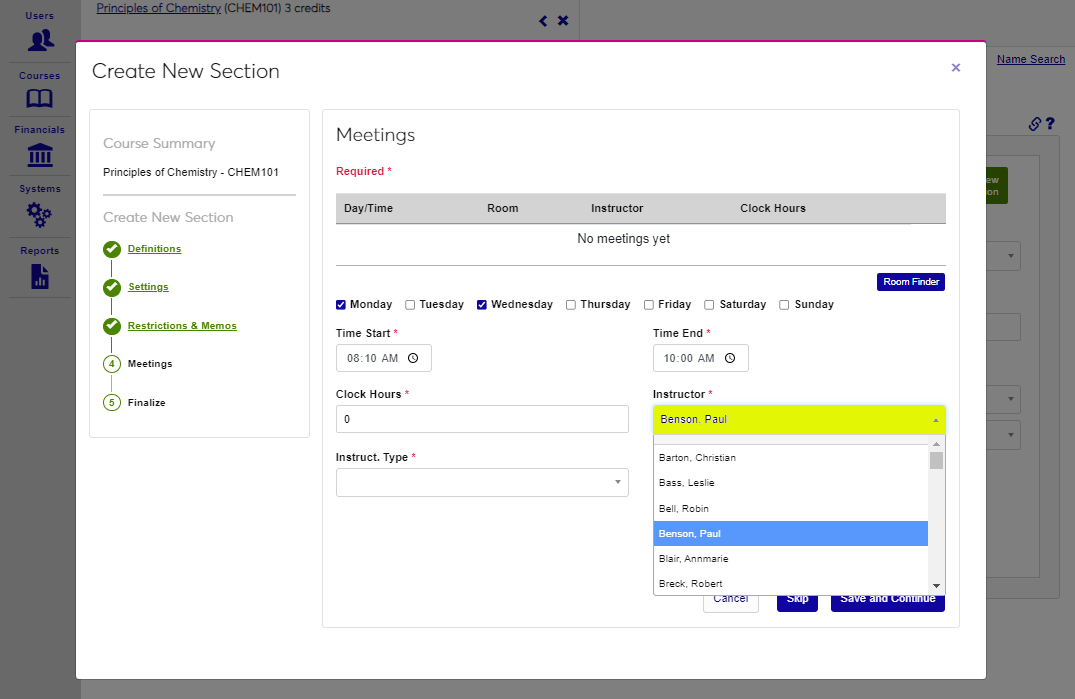Open the Systems gears icon
Viewport: 1075px width, 699px height.
(x=40, y=214)
